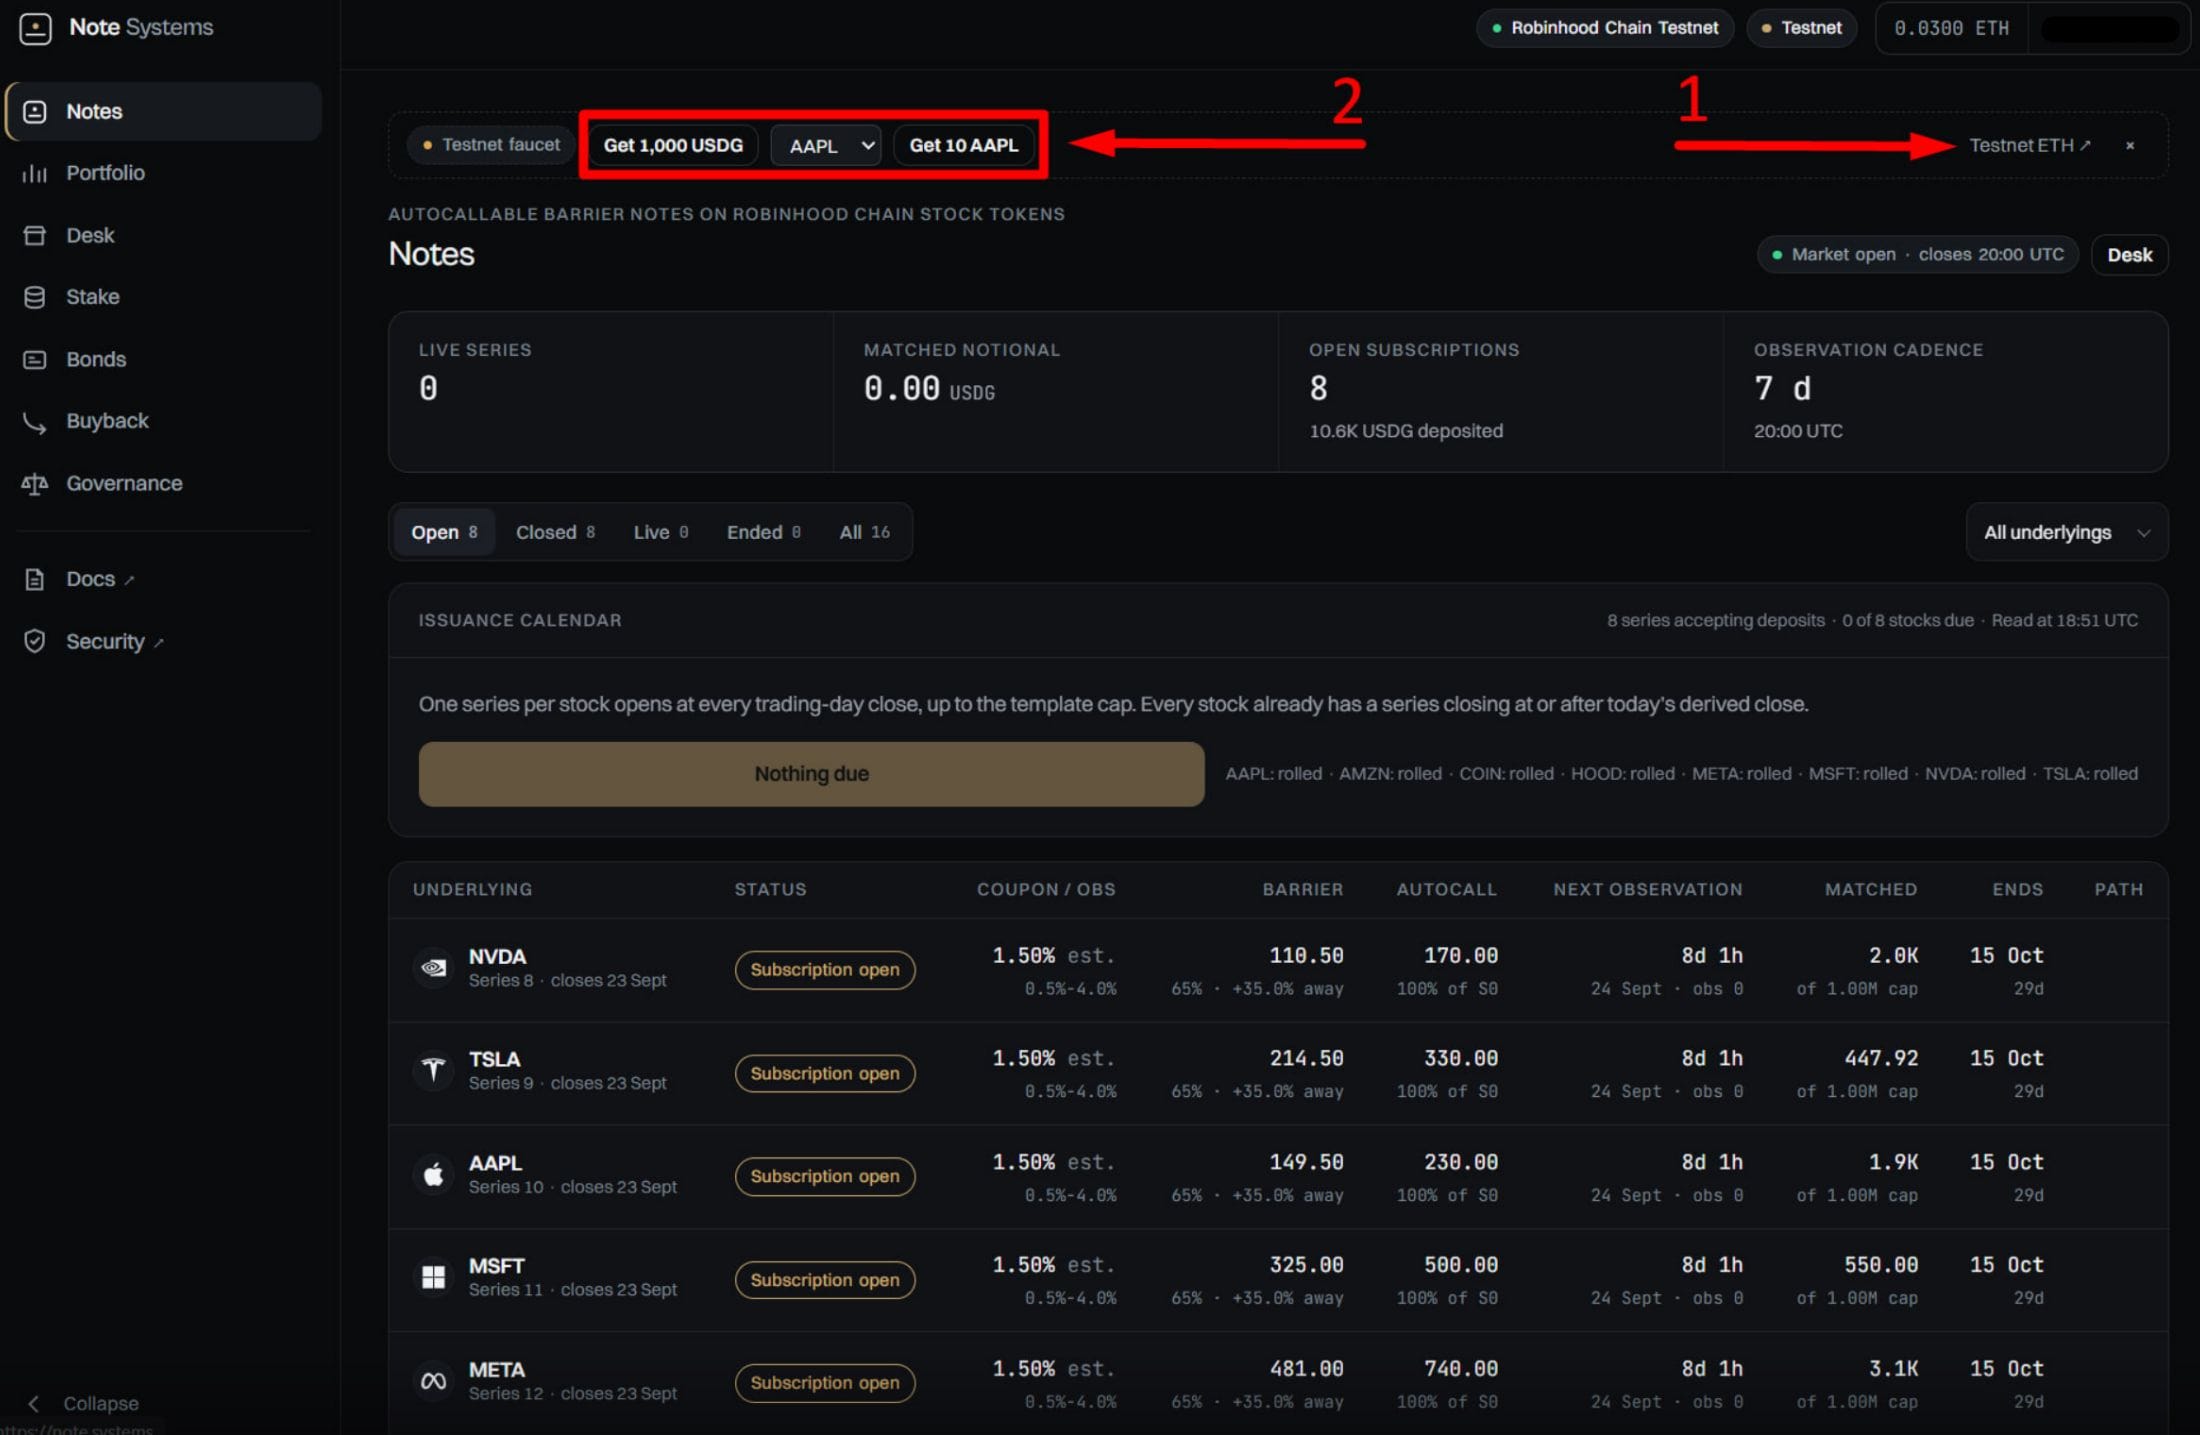Switch to the Open tab
The width and height of the screenshot is (2200, 1435).
click(444, 532)
